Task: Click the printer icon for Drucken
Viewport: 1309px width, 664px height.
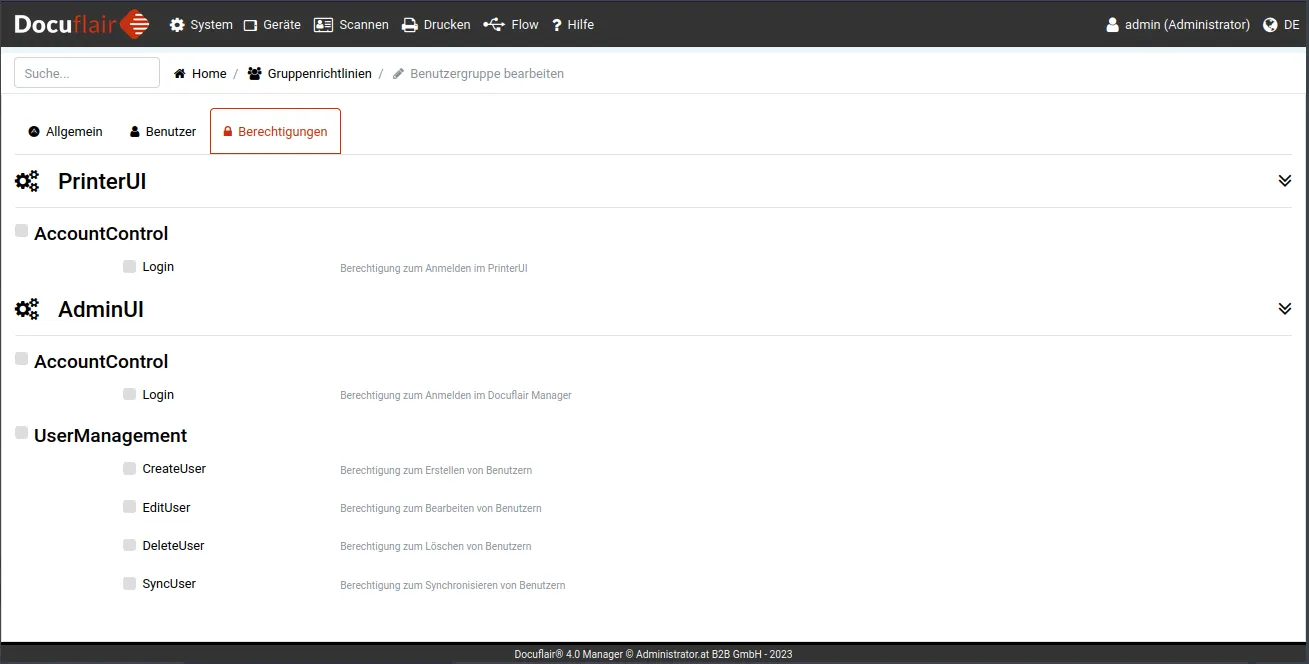Action: (409, 25)
